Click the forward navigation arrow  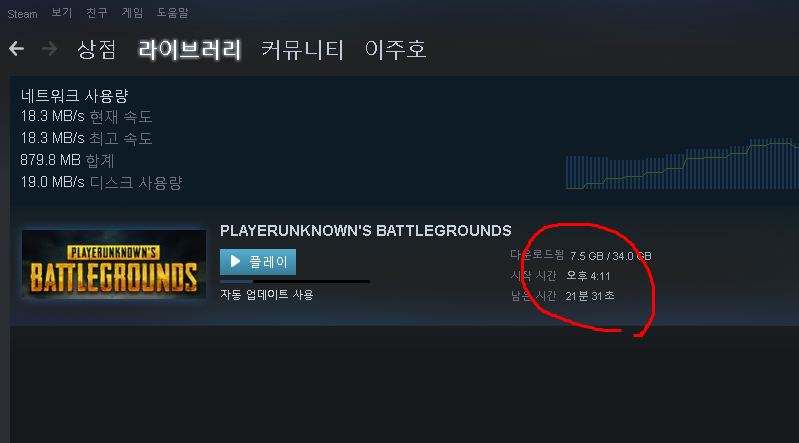click(49, 49)
